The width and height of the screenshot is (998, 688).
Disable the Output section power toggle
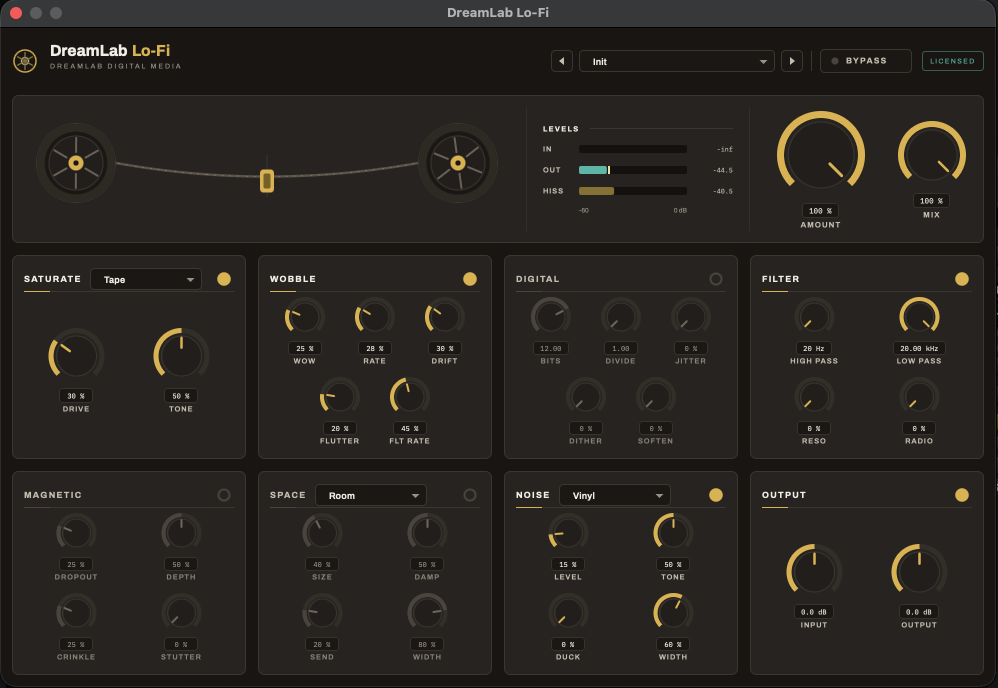point(962,495)
